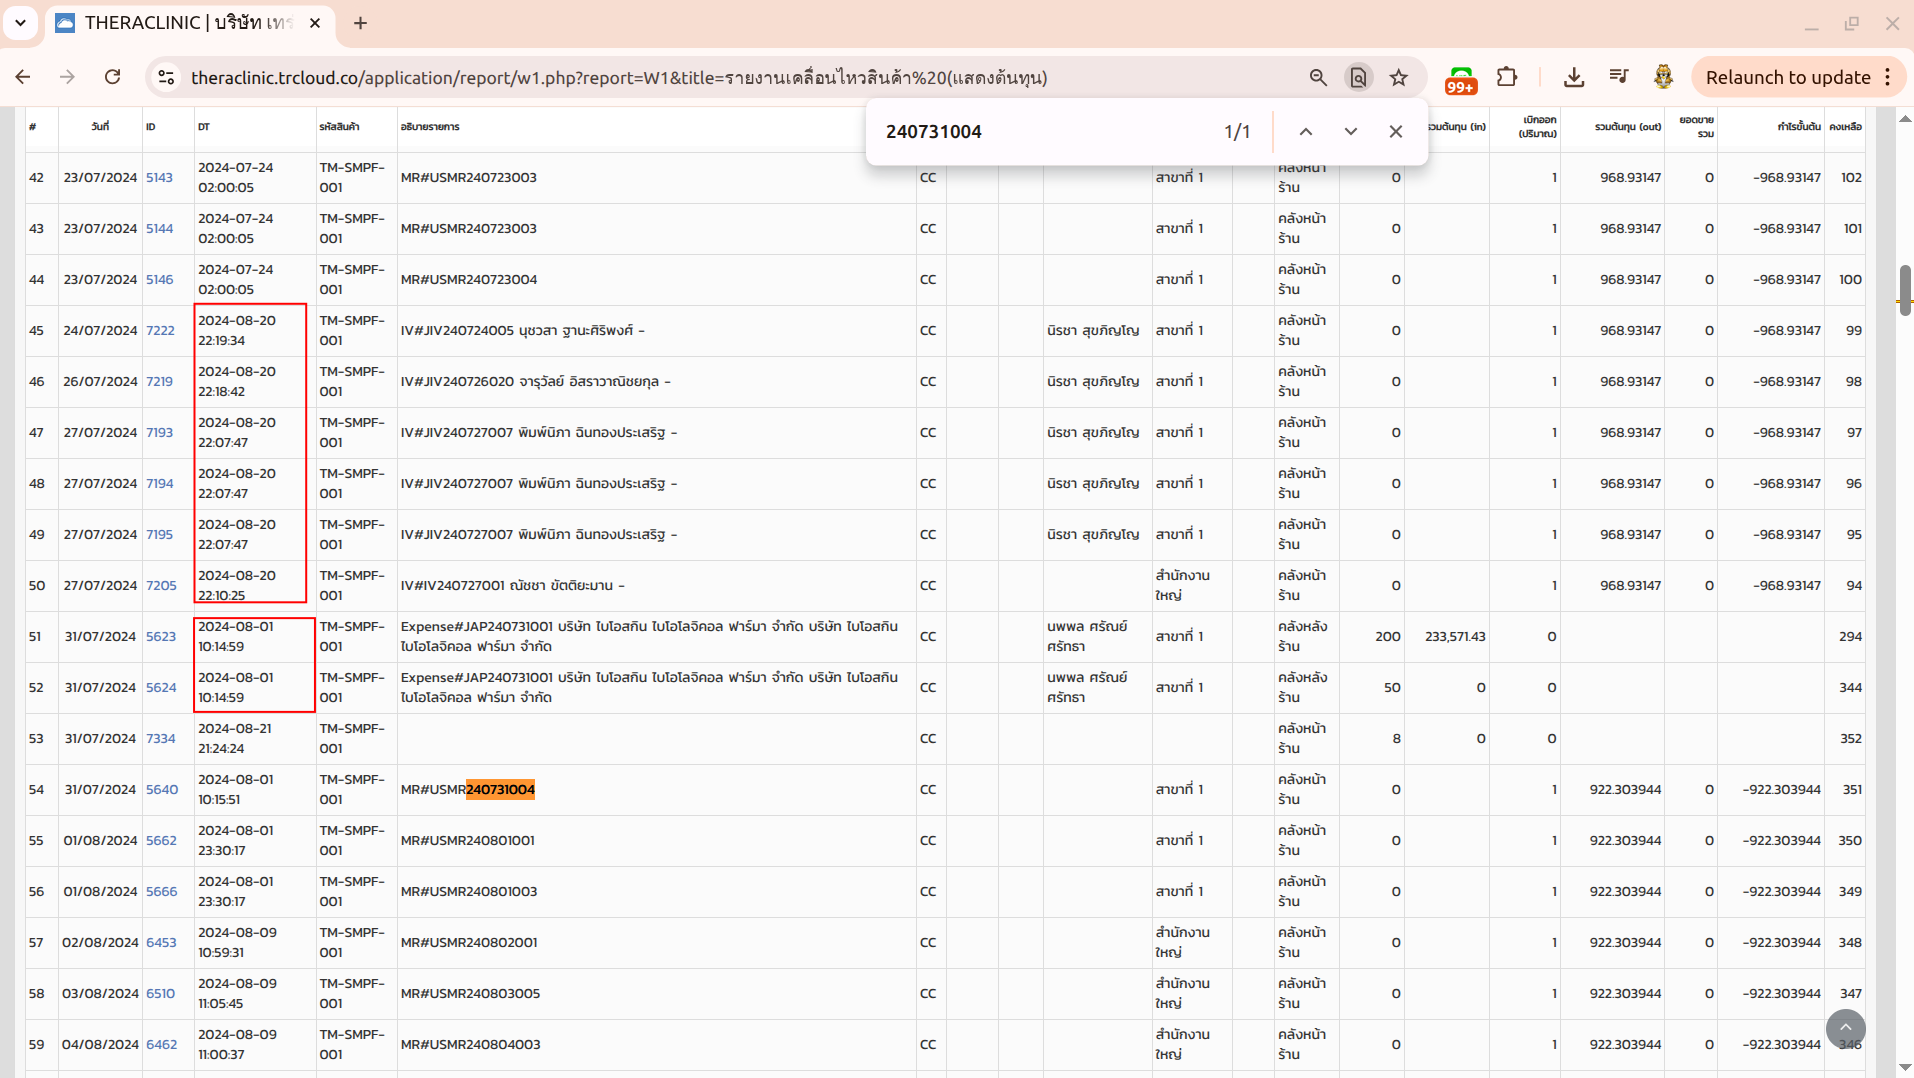This screenshot has width=1914, height=1078.
Task: Open the extensions puzzle icon
Action: click(x=1506, y=77)
